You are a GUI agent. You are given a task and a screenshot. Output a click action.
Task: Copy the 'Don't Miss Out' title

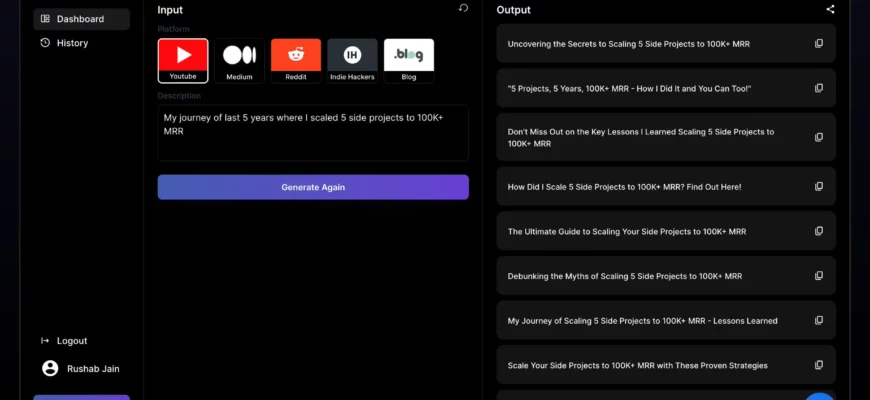[x=819, y=137]
